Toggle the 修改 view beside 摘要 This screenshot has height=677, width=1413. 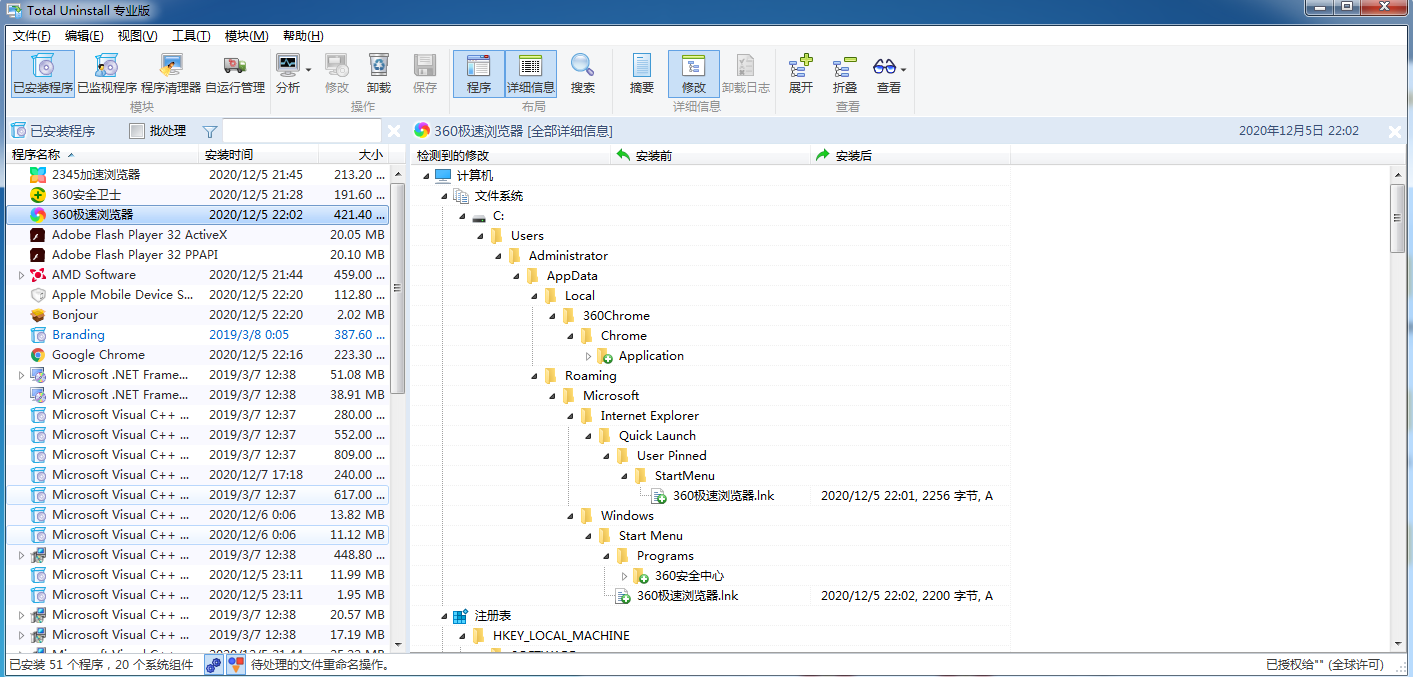point(694,74)
